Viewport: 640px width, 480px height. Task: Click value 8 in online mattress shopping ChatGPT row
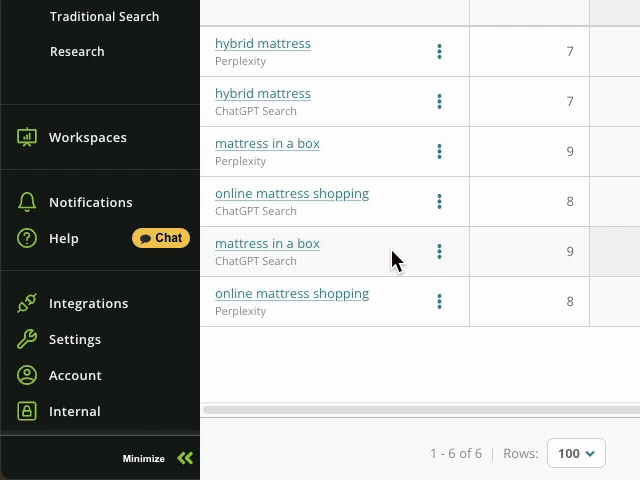tap(570, 202)
